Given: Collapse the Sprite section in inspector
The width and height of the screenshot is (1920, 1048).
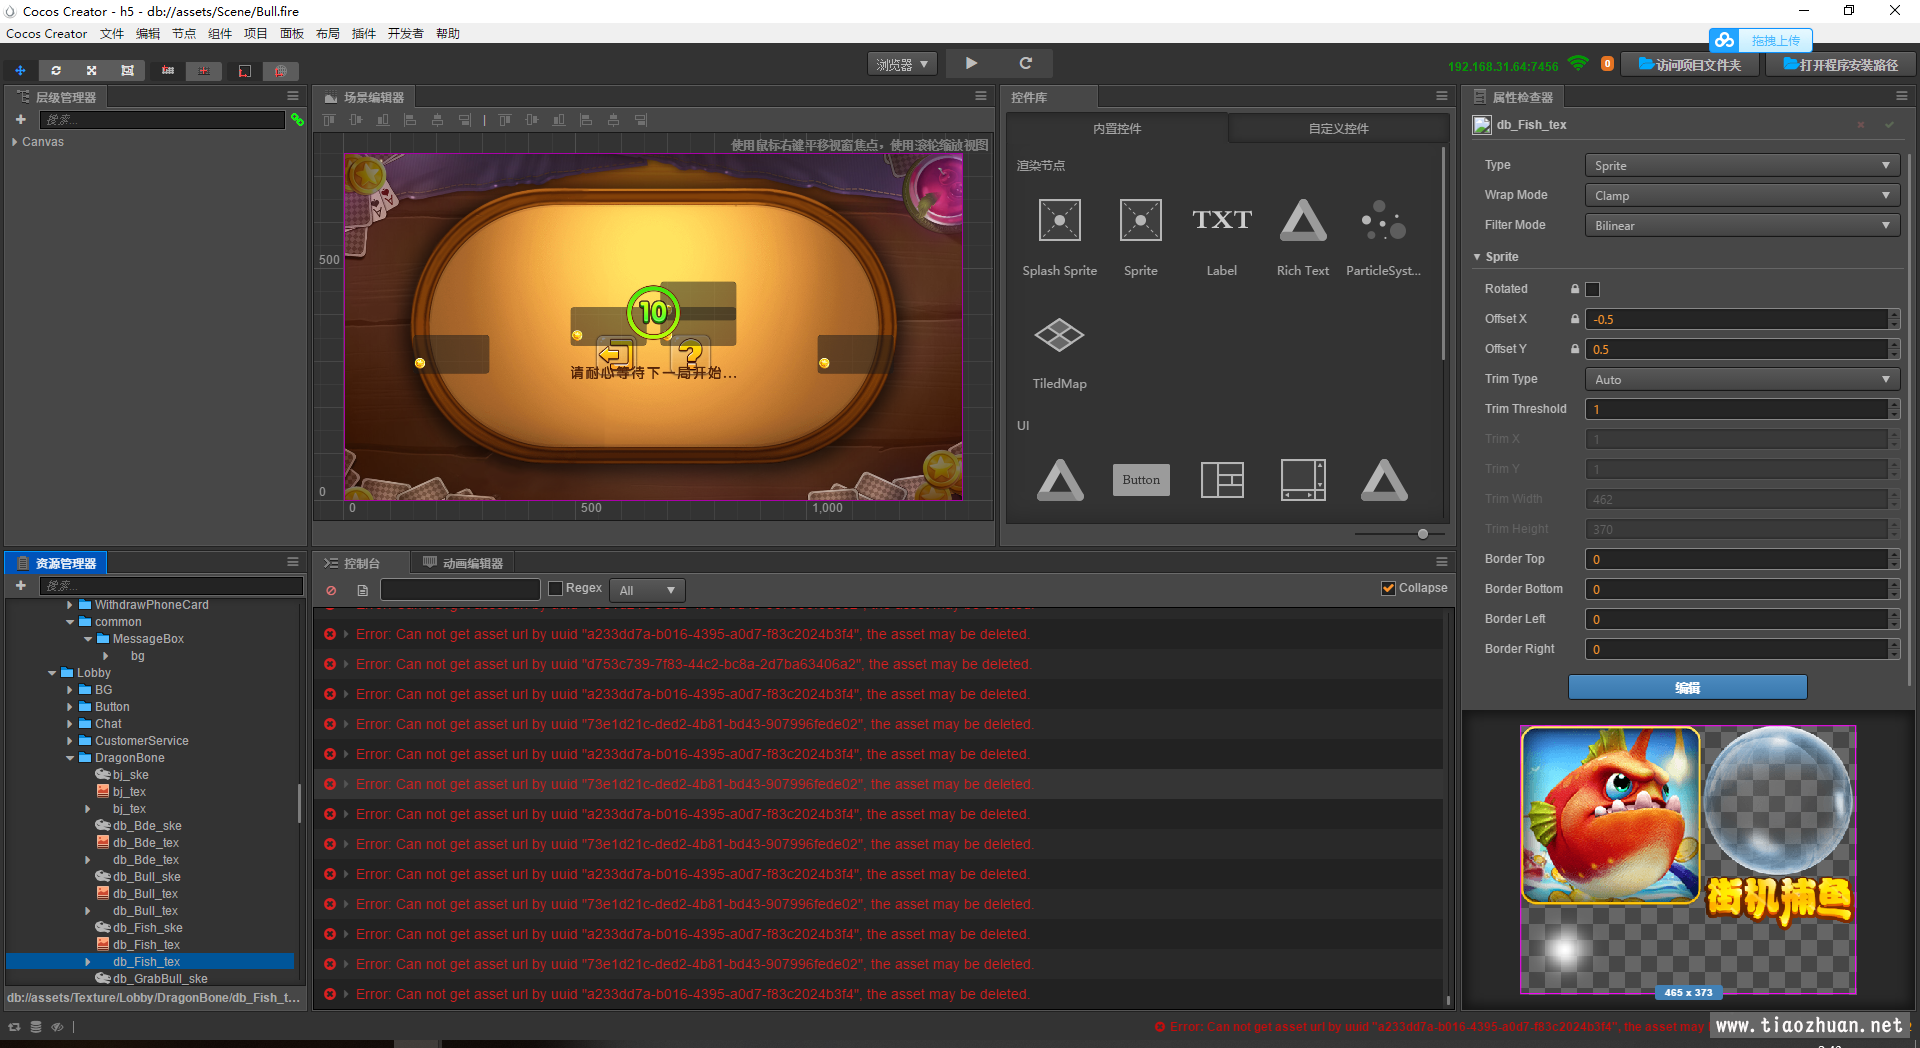Looking at the screenshot, I should [1477, 257].
